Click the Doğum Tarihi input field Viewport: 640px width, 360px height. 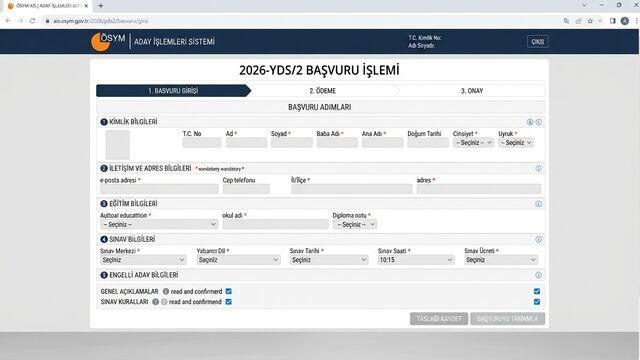point(428,143)
